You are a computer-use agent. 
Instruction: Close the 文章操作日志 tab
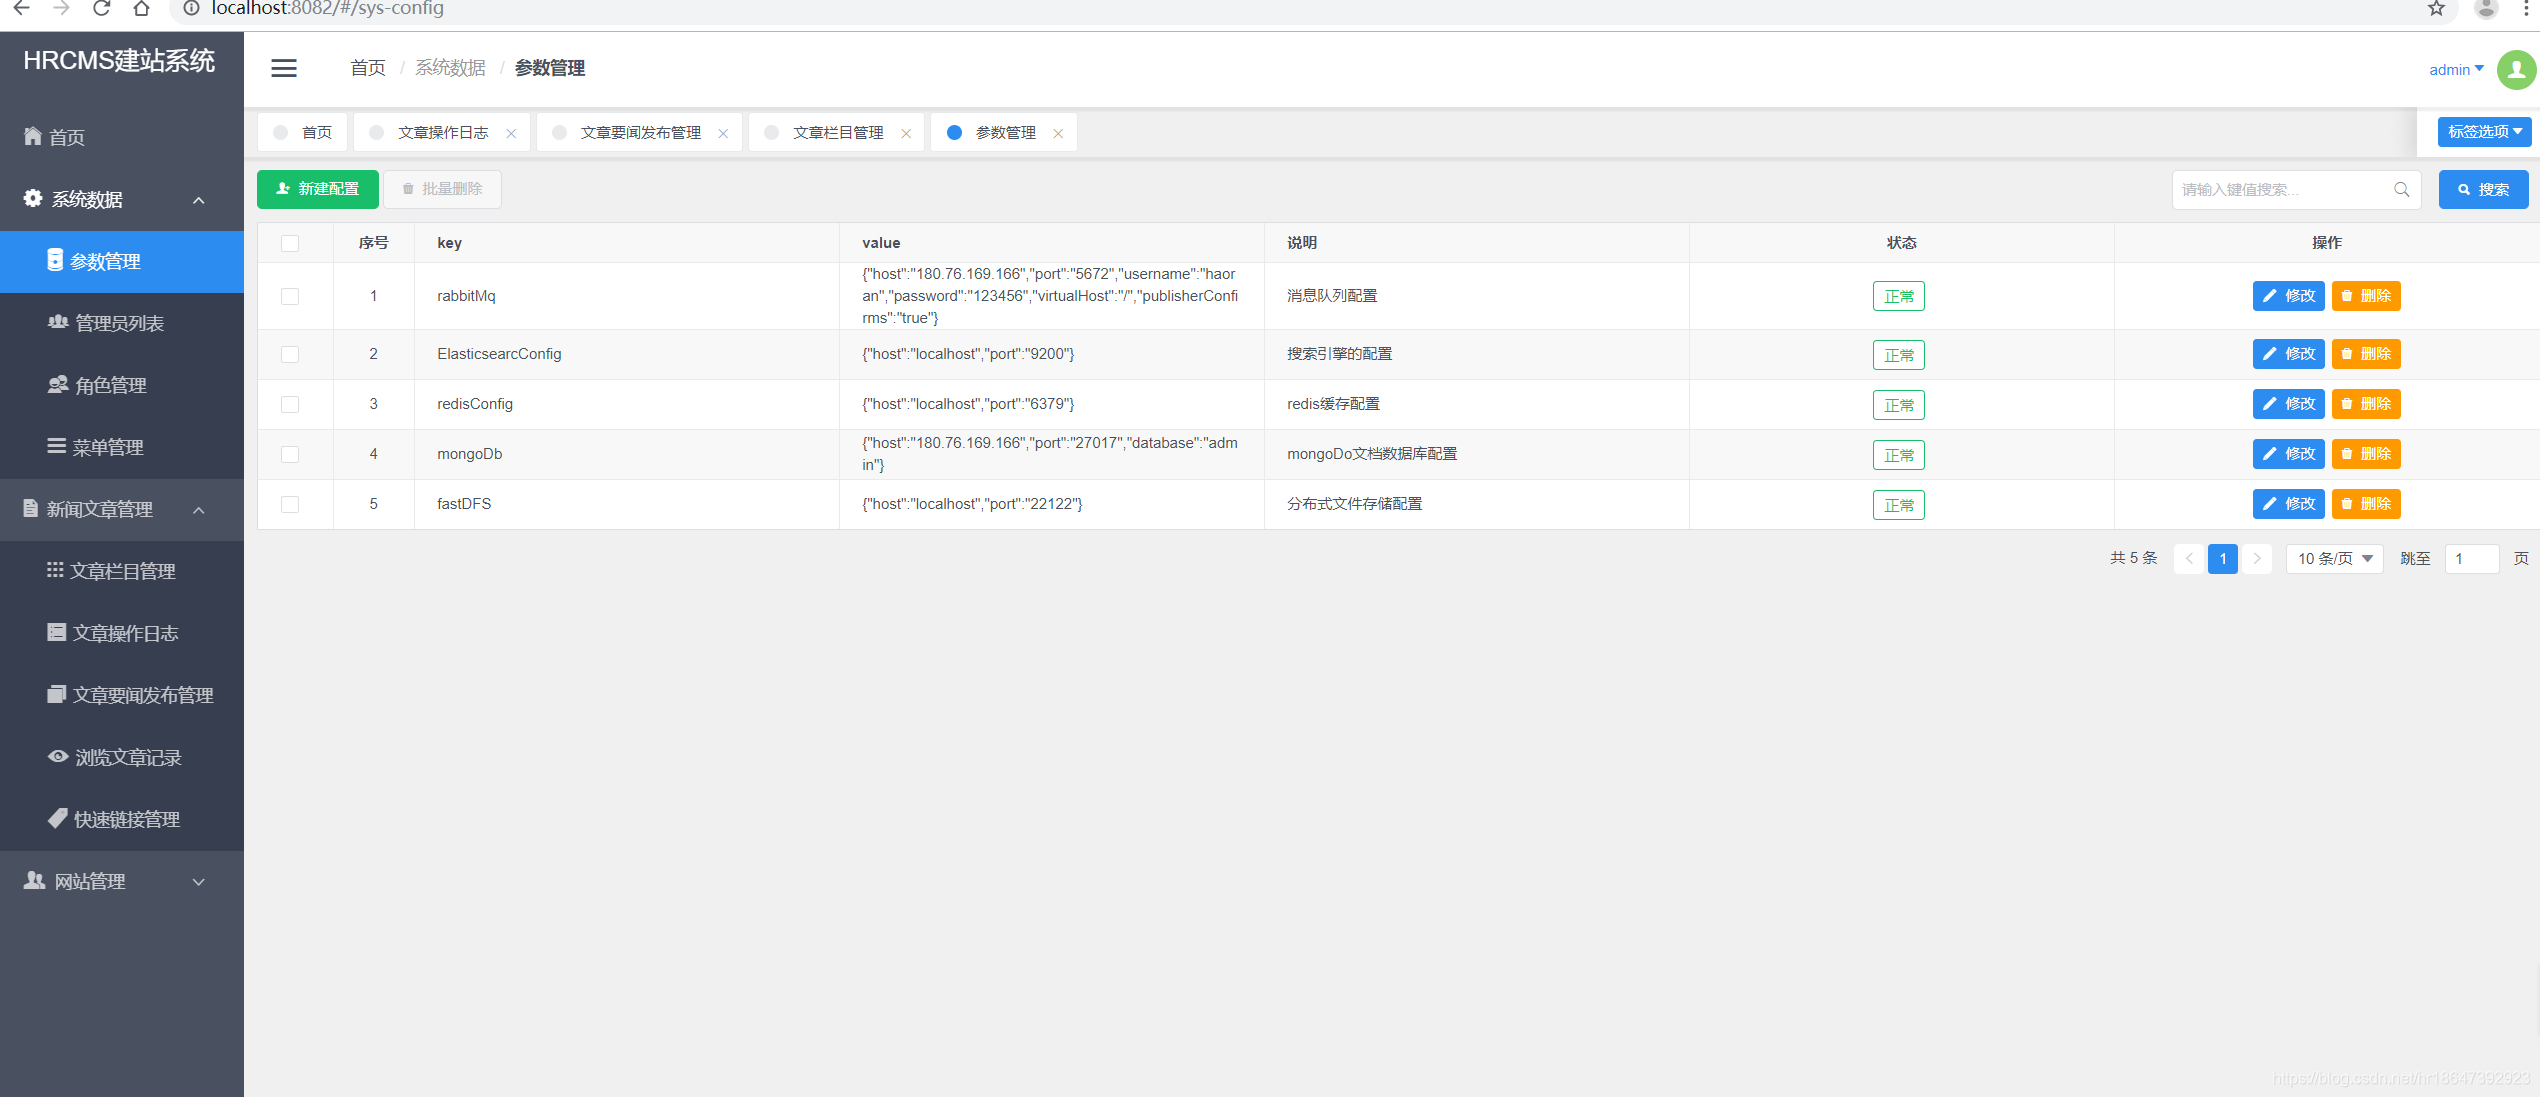point(511,133)
